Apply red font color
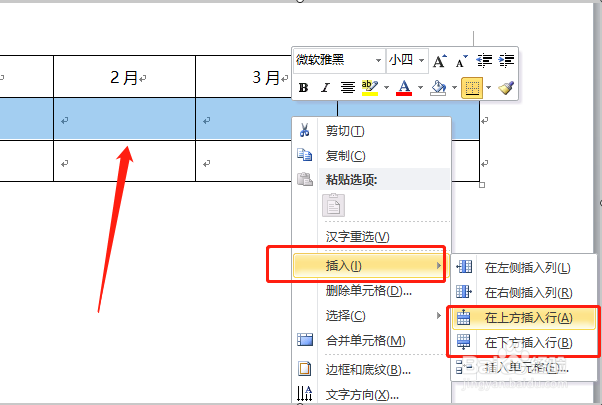Viewport: 602px width, 405px height. 404,88
